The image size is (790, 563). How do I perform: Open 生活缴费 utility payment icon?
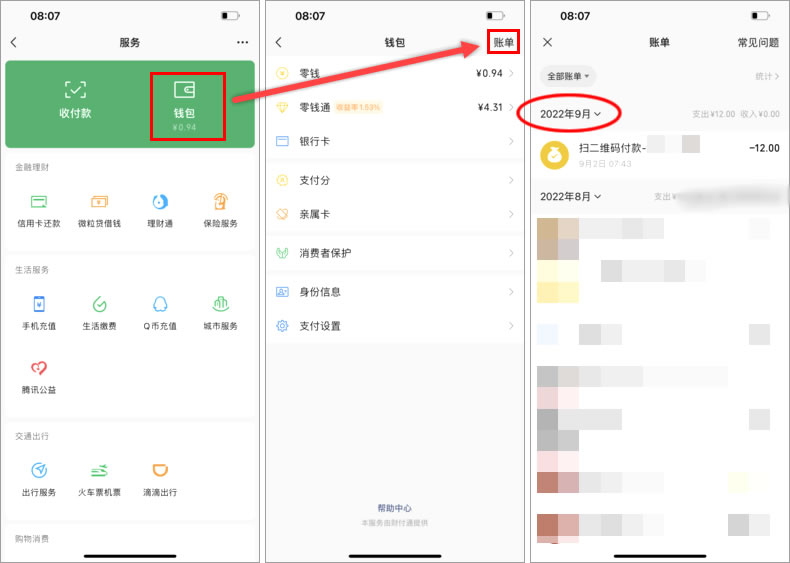click(x=99, y=304)
